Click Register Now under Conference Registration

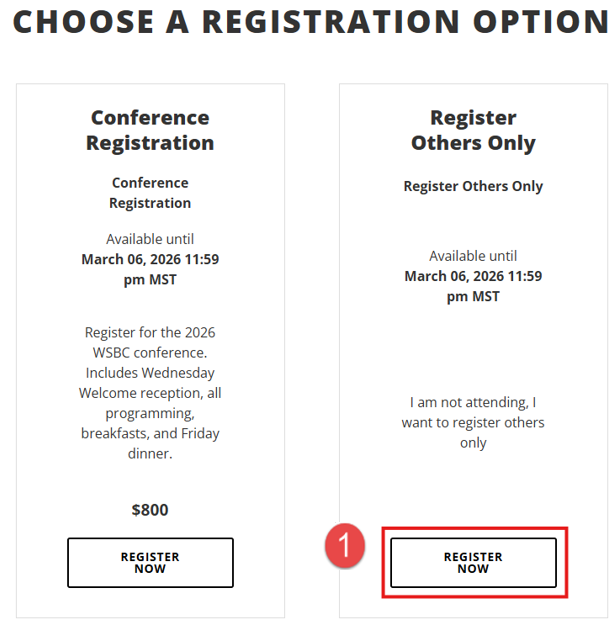click(x=150, y=563)
